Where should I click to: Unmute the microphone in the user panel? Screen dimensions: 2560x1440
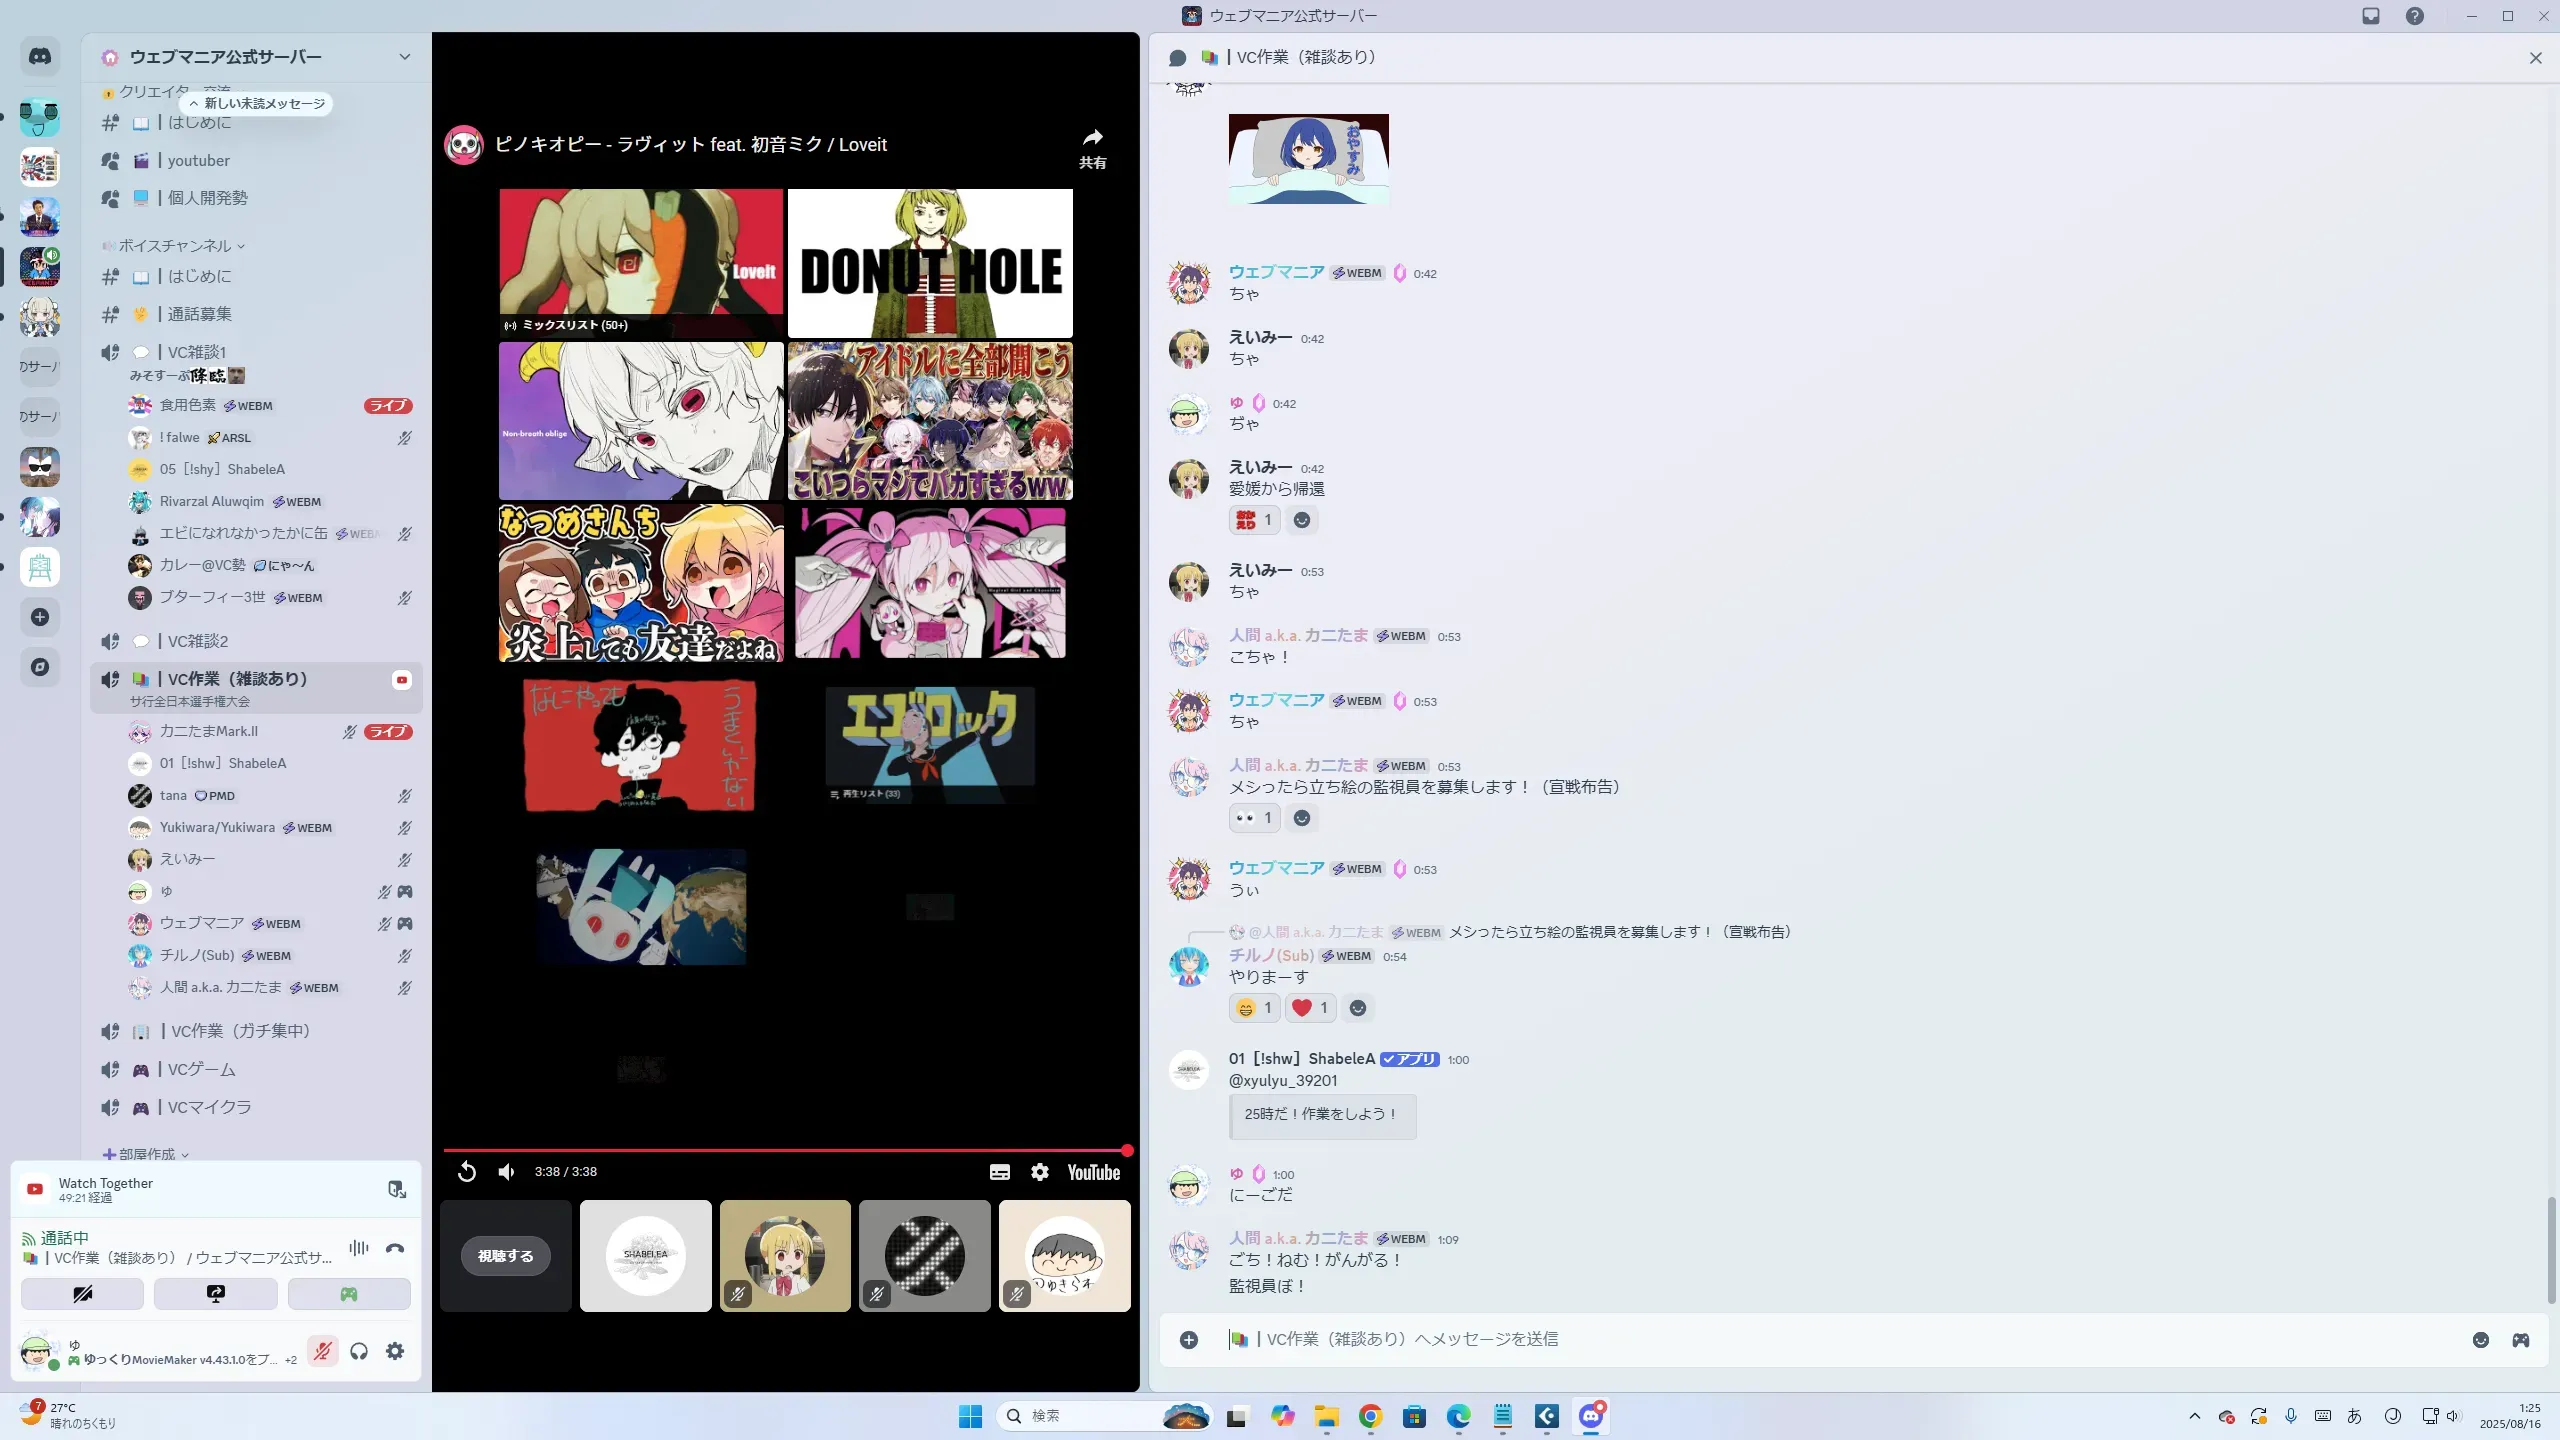point(322,1351)
